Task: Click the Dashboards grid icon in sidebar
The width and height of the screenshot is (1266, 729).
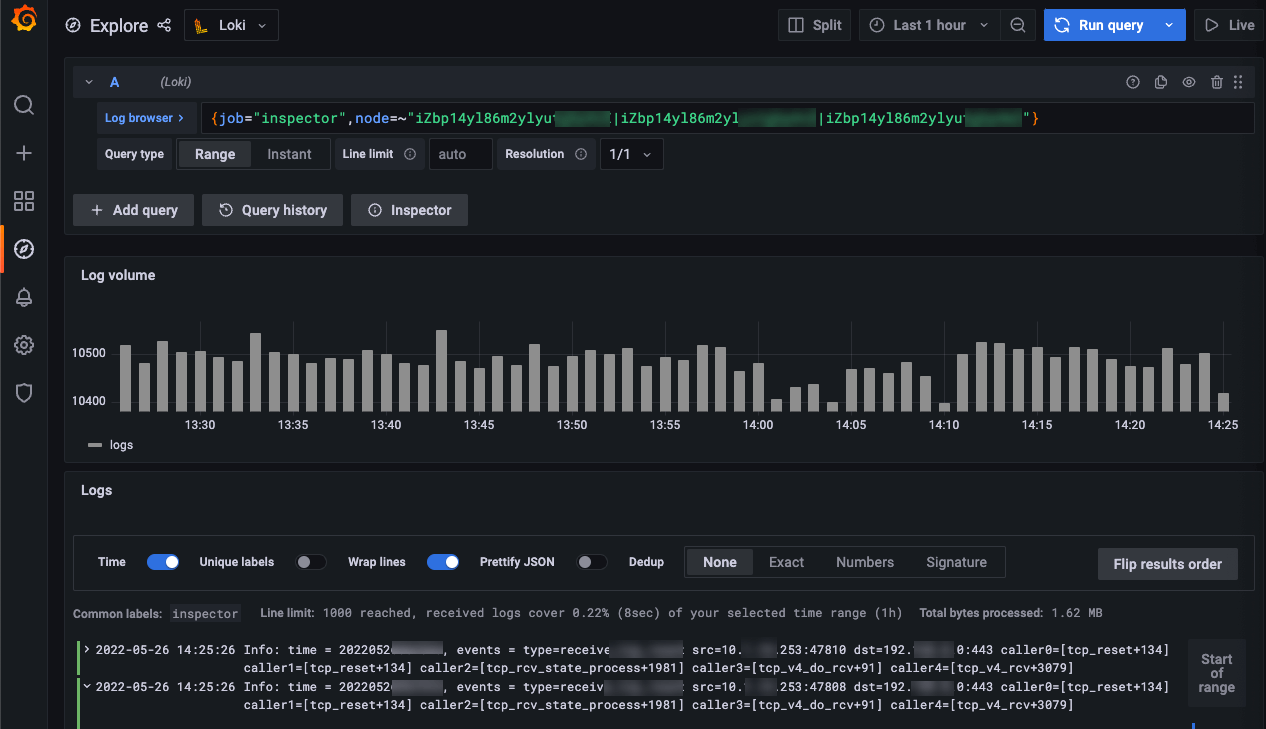Action: click(24, 201)
